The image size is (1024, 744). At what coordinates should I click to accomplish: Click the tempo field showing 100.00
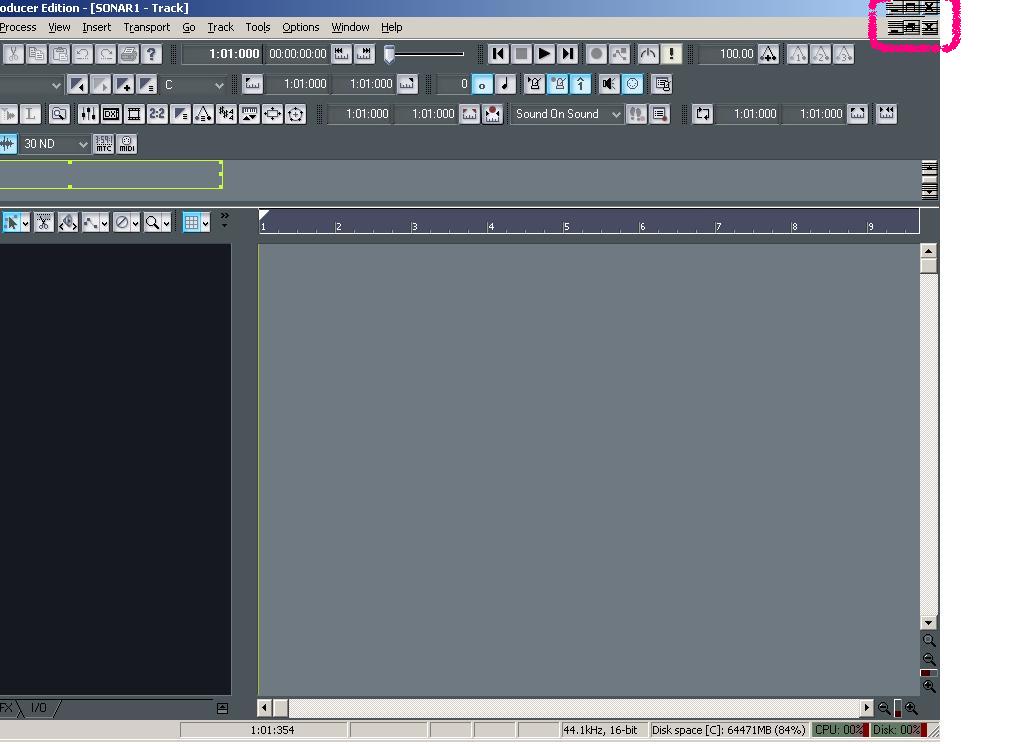[729, 54]
